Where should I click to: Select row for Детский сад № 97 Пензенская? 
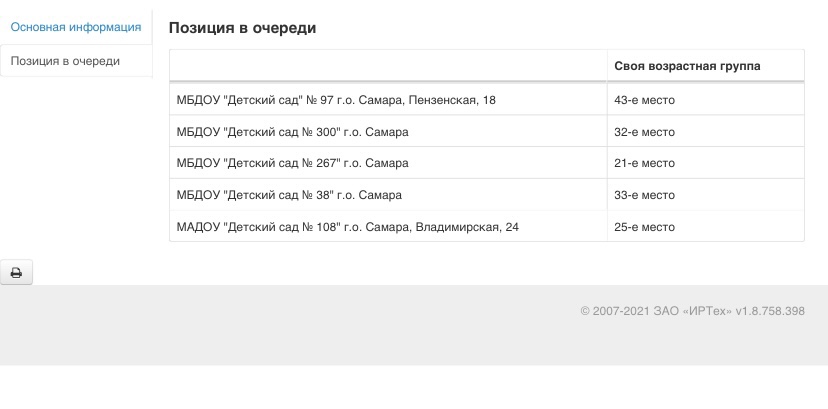[x=487, y=100]
